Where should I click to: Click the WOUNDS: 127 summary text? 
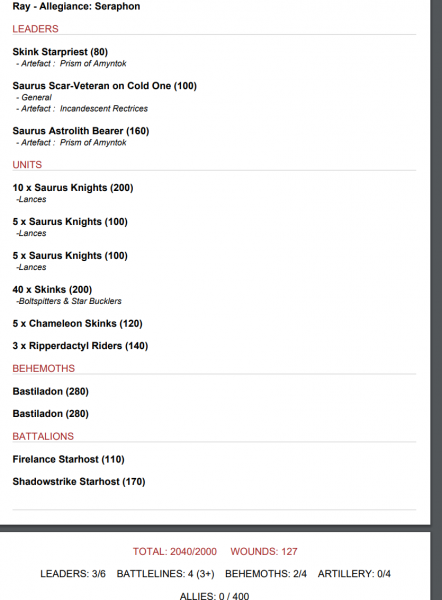(x=264, y=551)
